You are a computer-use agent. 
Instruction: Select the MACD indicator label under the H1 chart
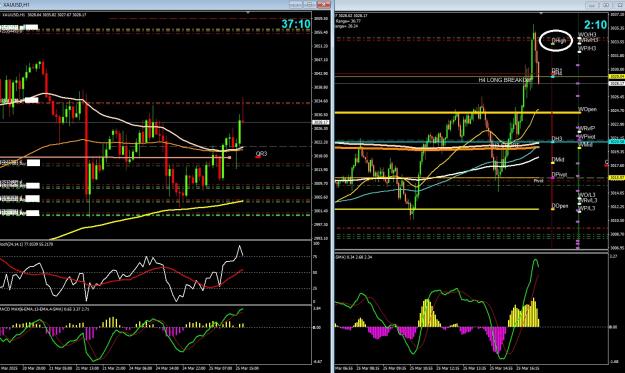pyautogui.click(x=44, y=309)
